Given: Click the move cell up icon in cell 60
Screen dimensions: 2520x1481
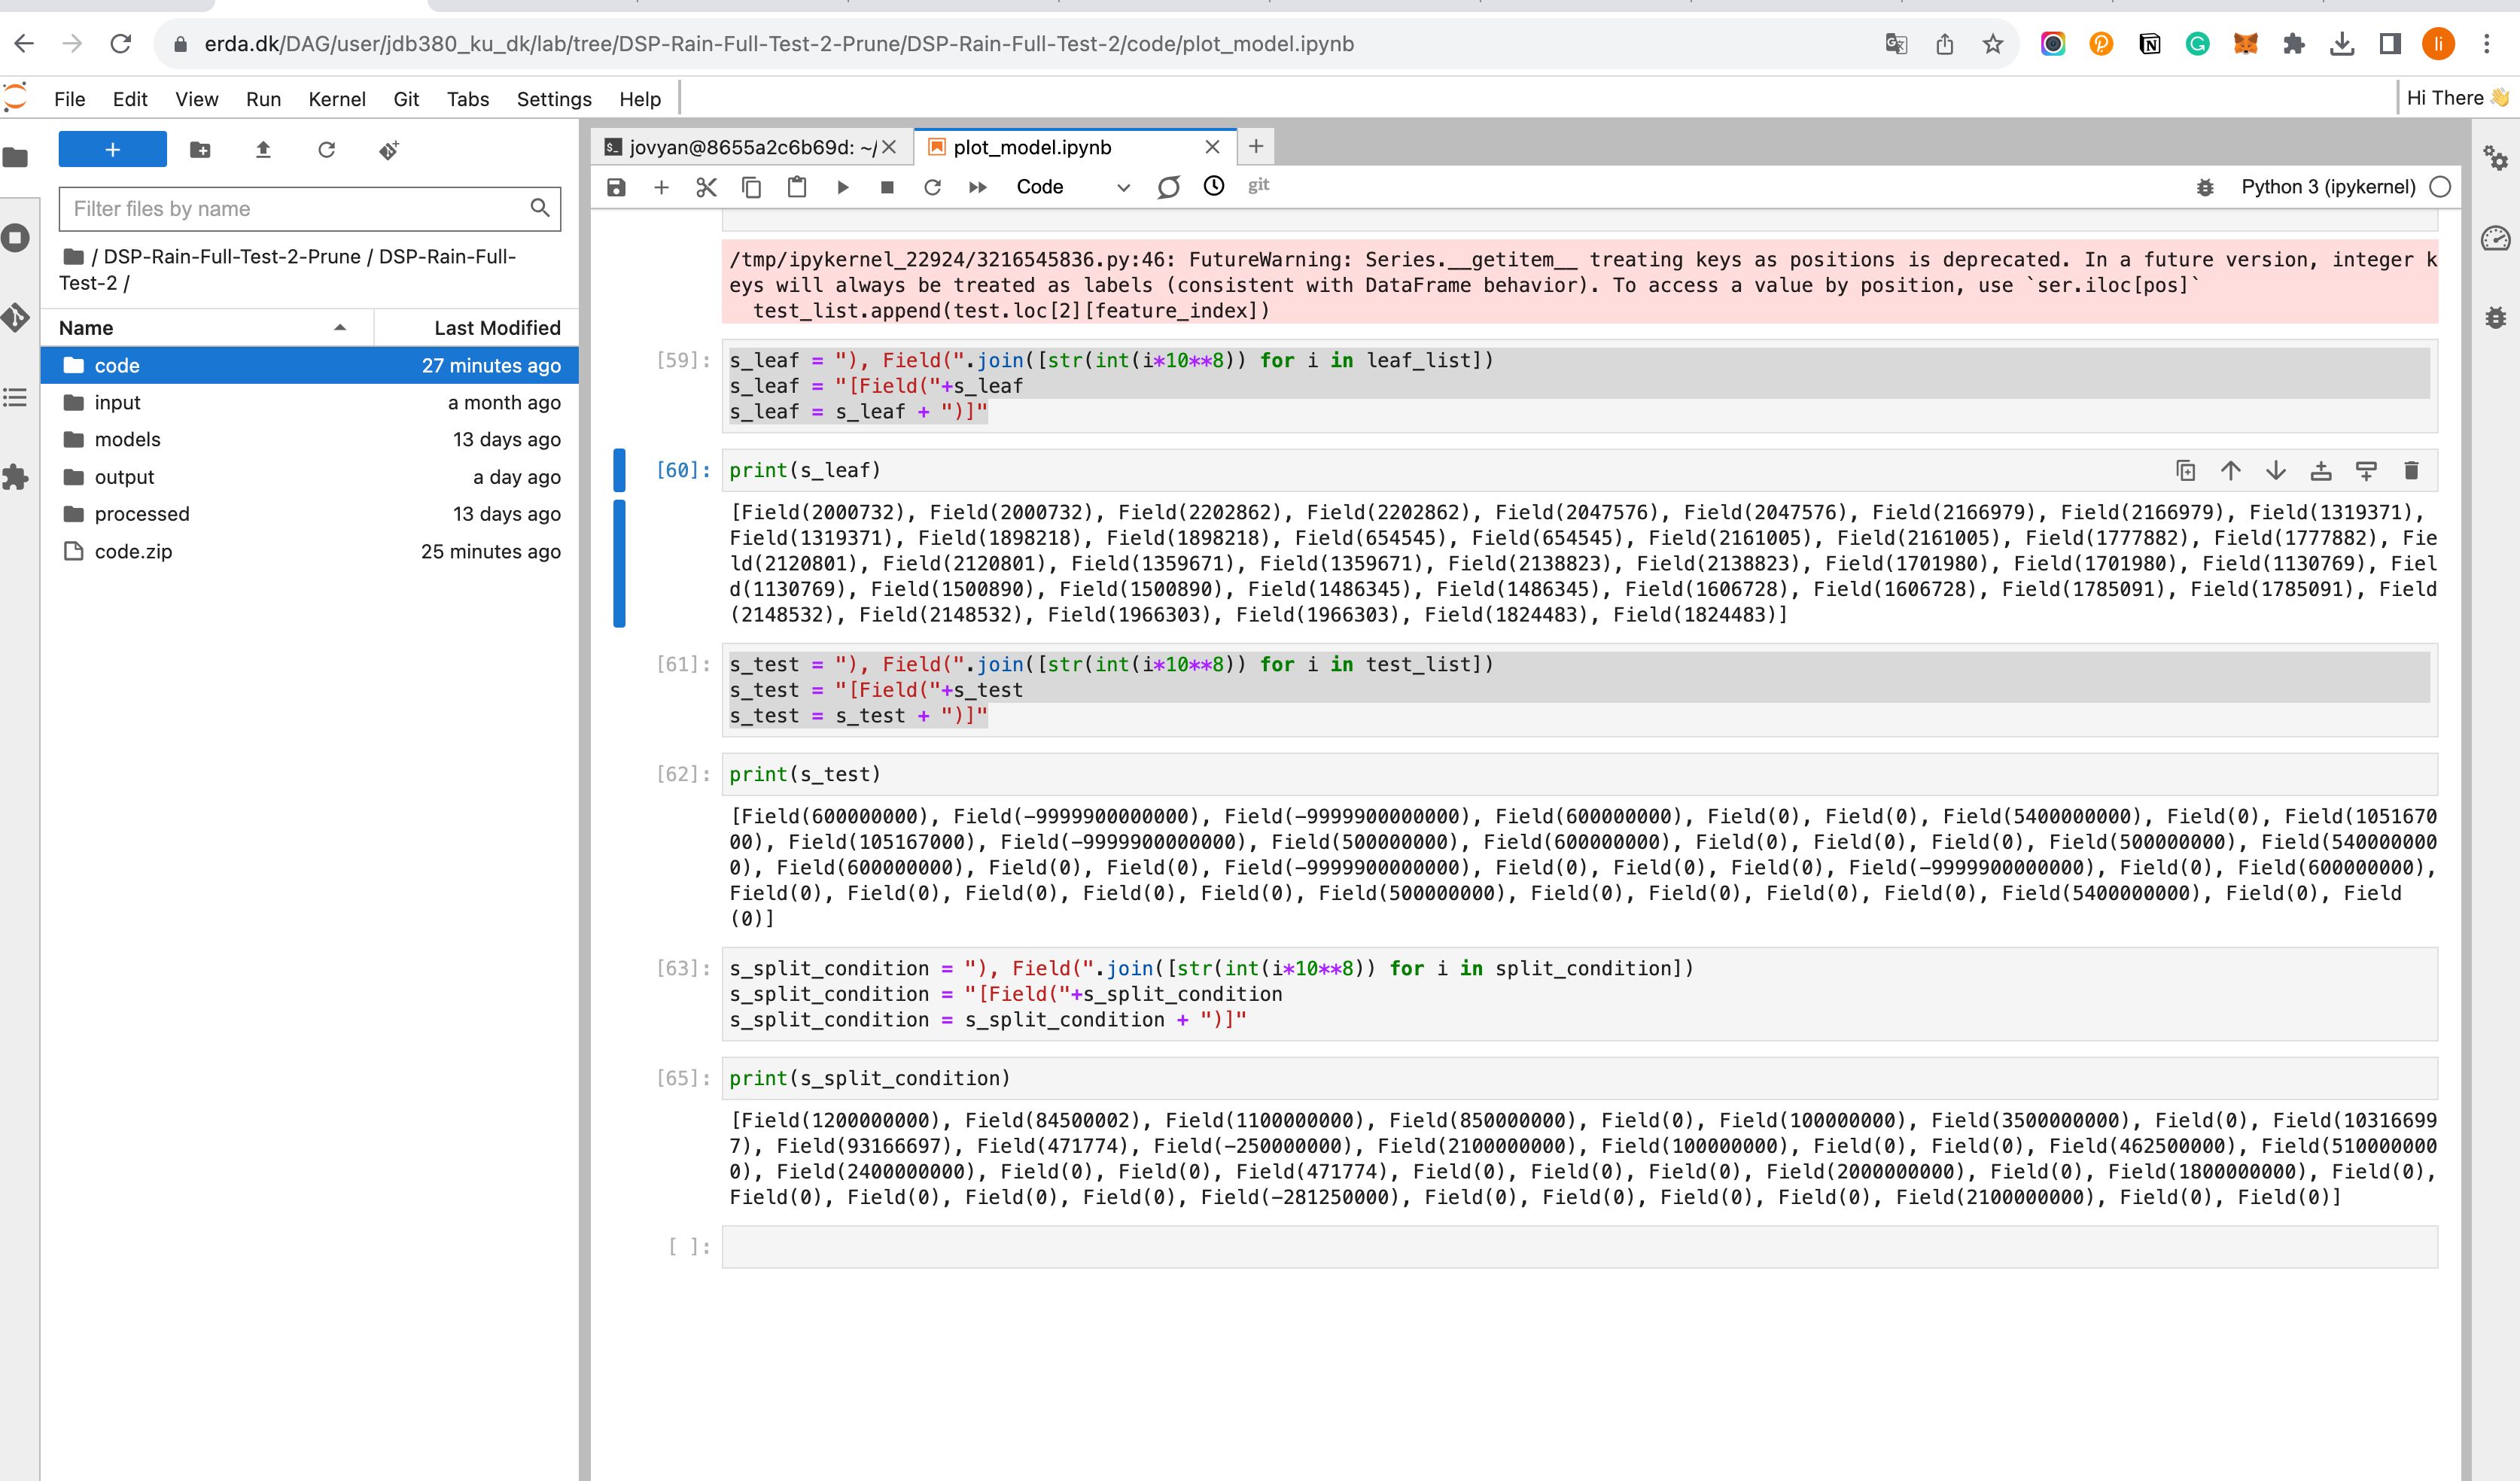Looking at the screenshot, I should 2232,471.
